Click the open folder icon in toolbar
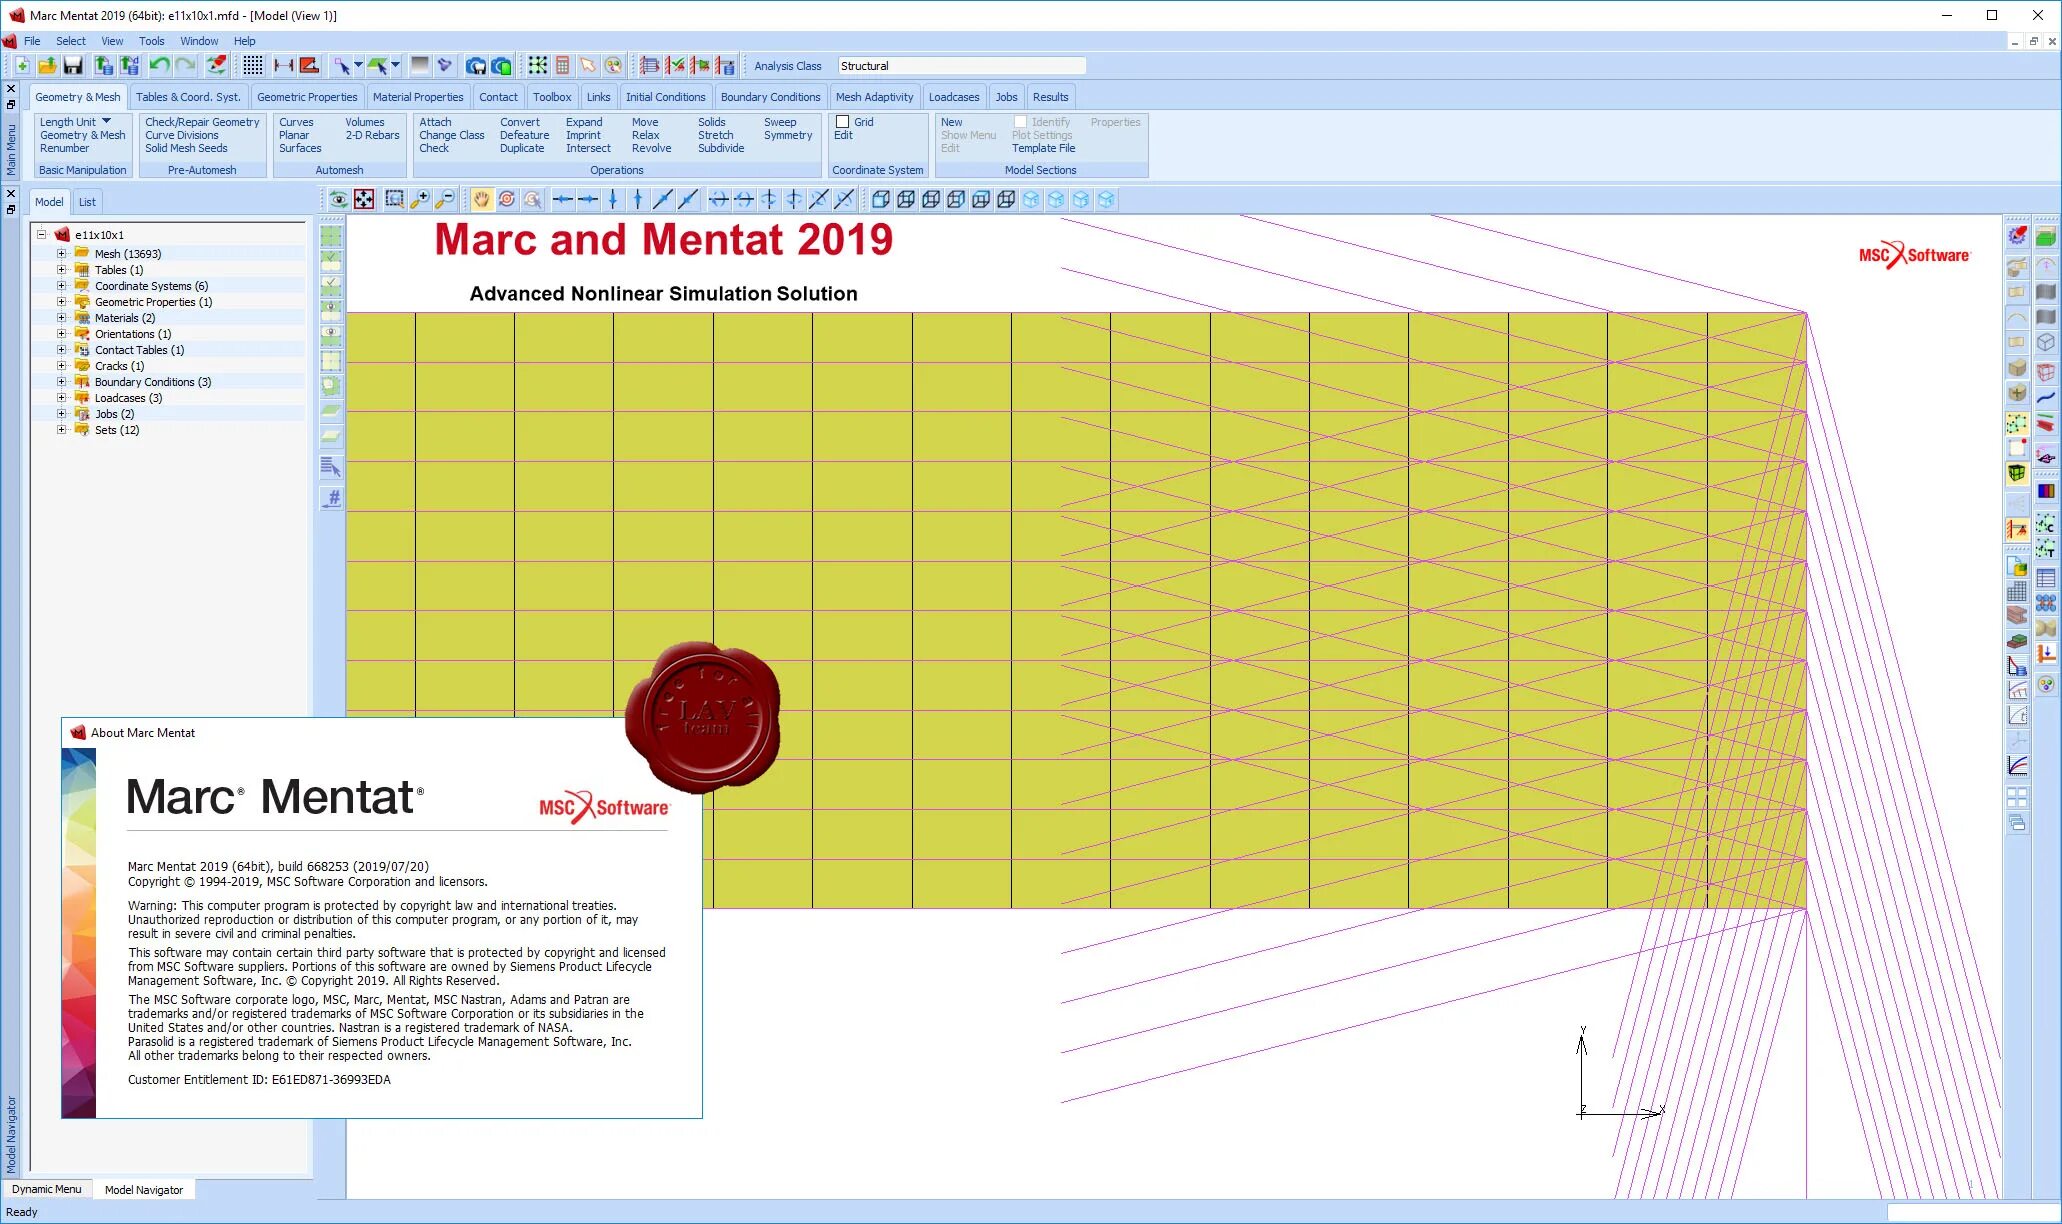The image size is (2062, 1224). coord(47,66)
